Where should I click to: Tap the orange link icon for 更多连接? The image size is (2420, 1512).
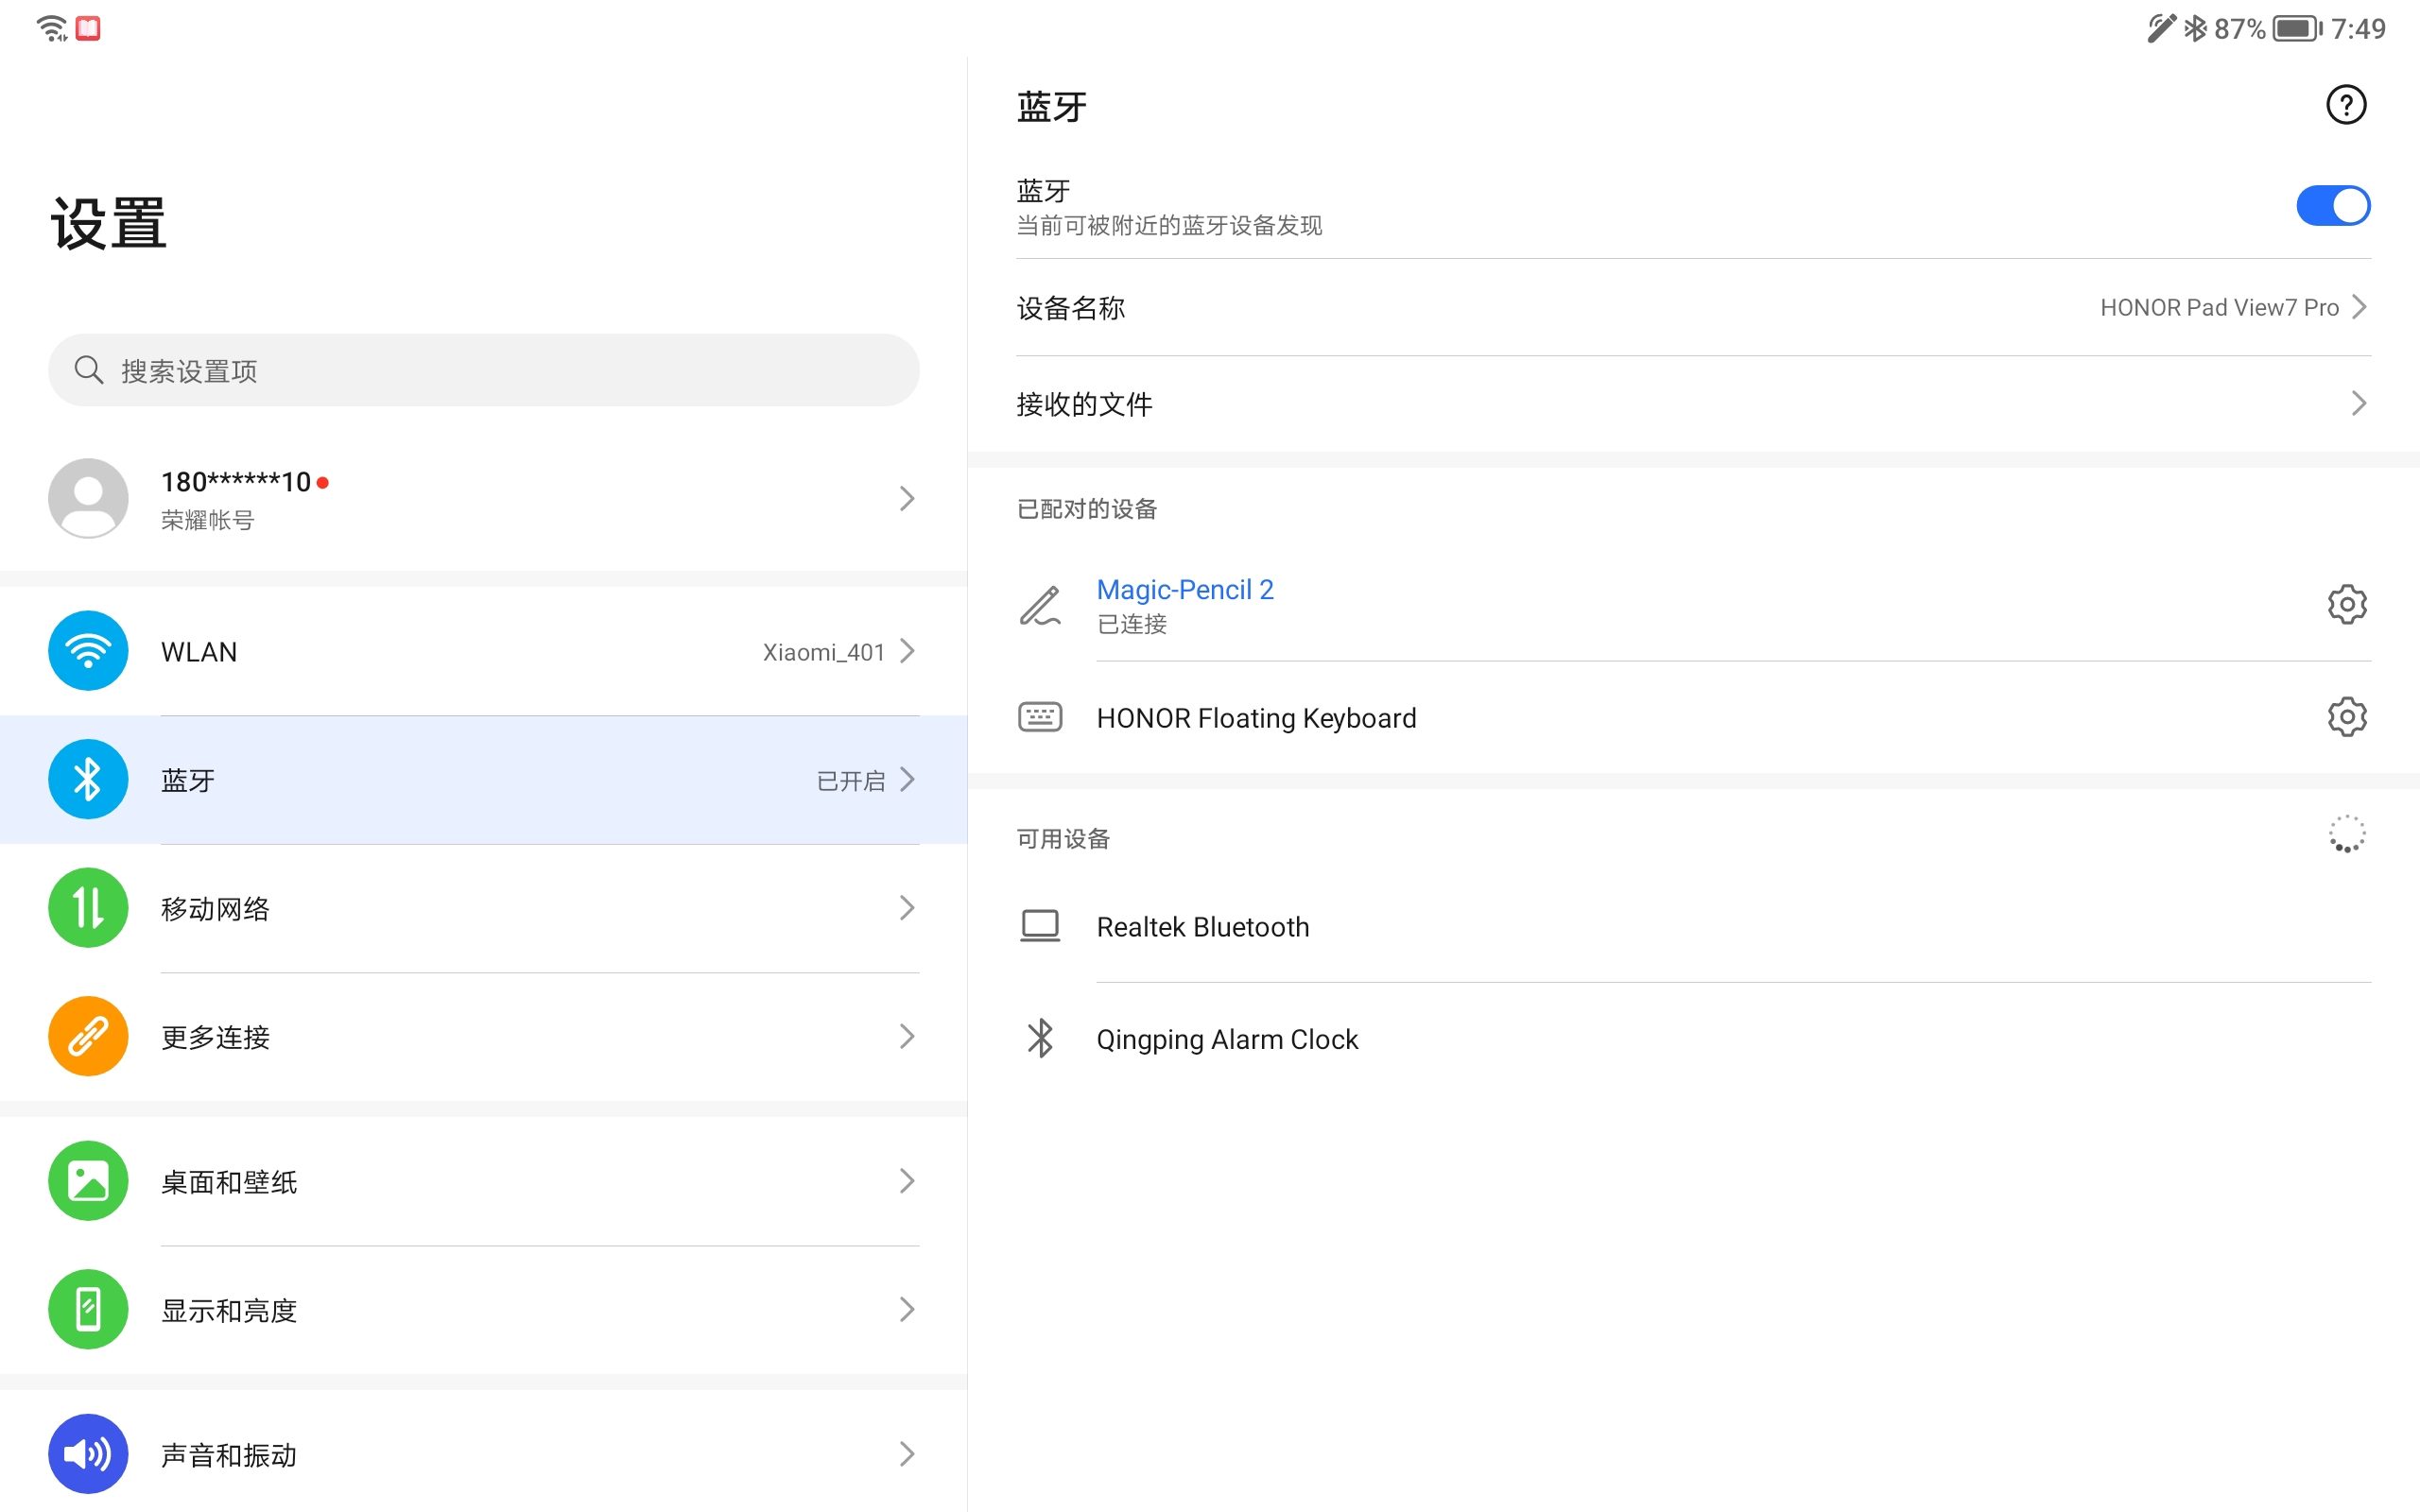coord(88,1036)
